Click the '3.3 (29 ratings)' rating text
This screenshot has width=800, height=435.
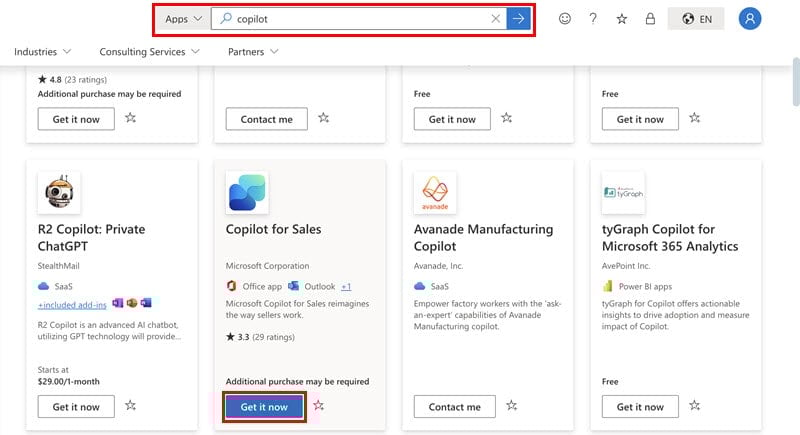[x=260, y=337]
